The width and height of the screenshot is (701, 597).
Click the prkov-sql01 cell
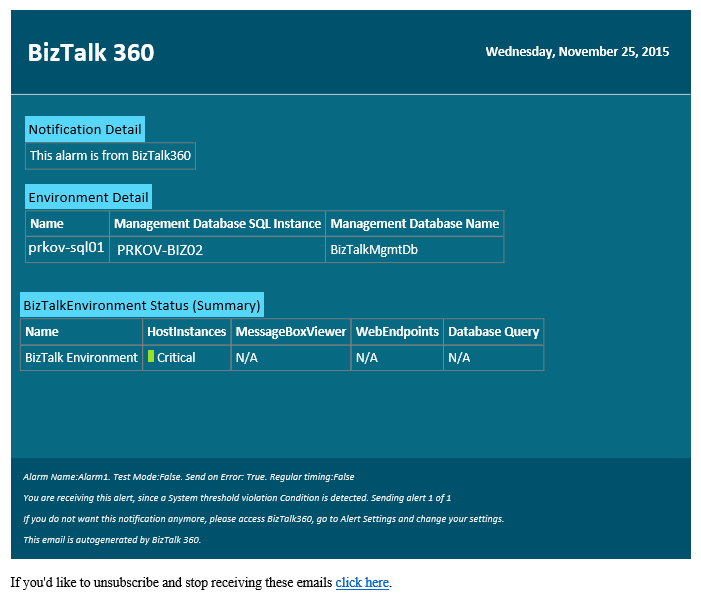[x=68, y=249]
